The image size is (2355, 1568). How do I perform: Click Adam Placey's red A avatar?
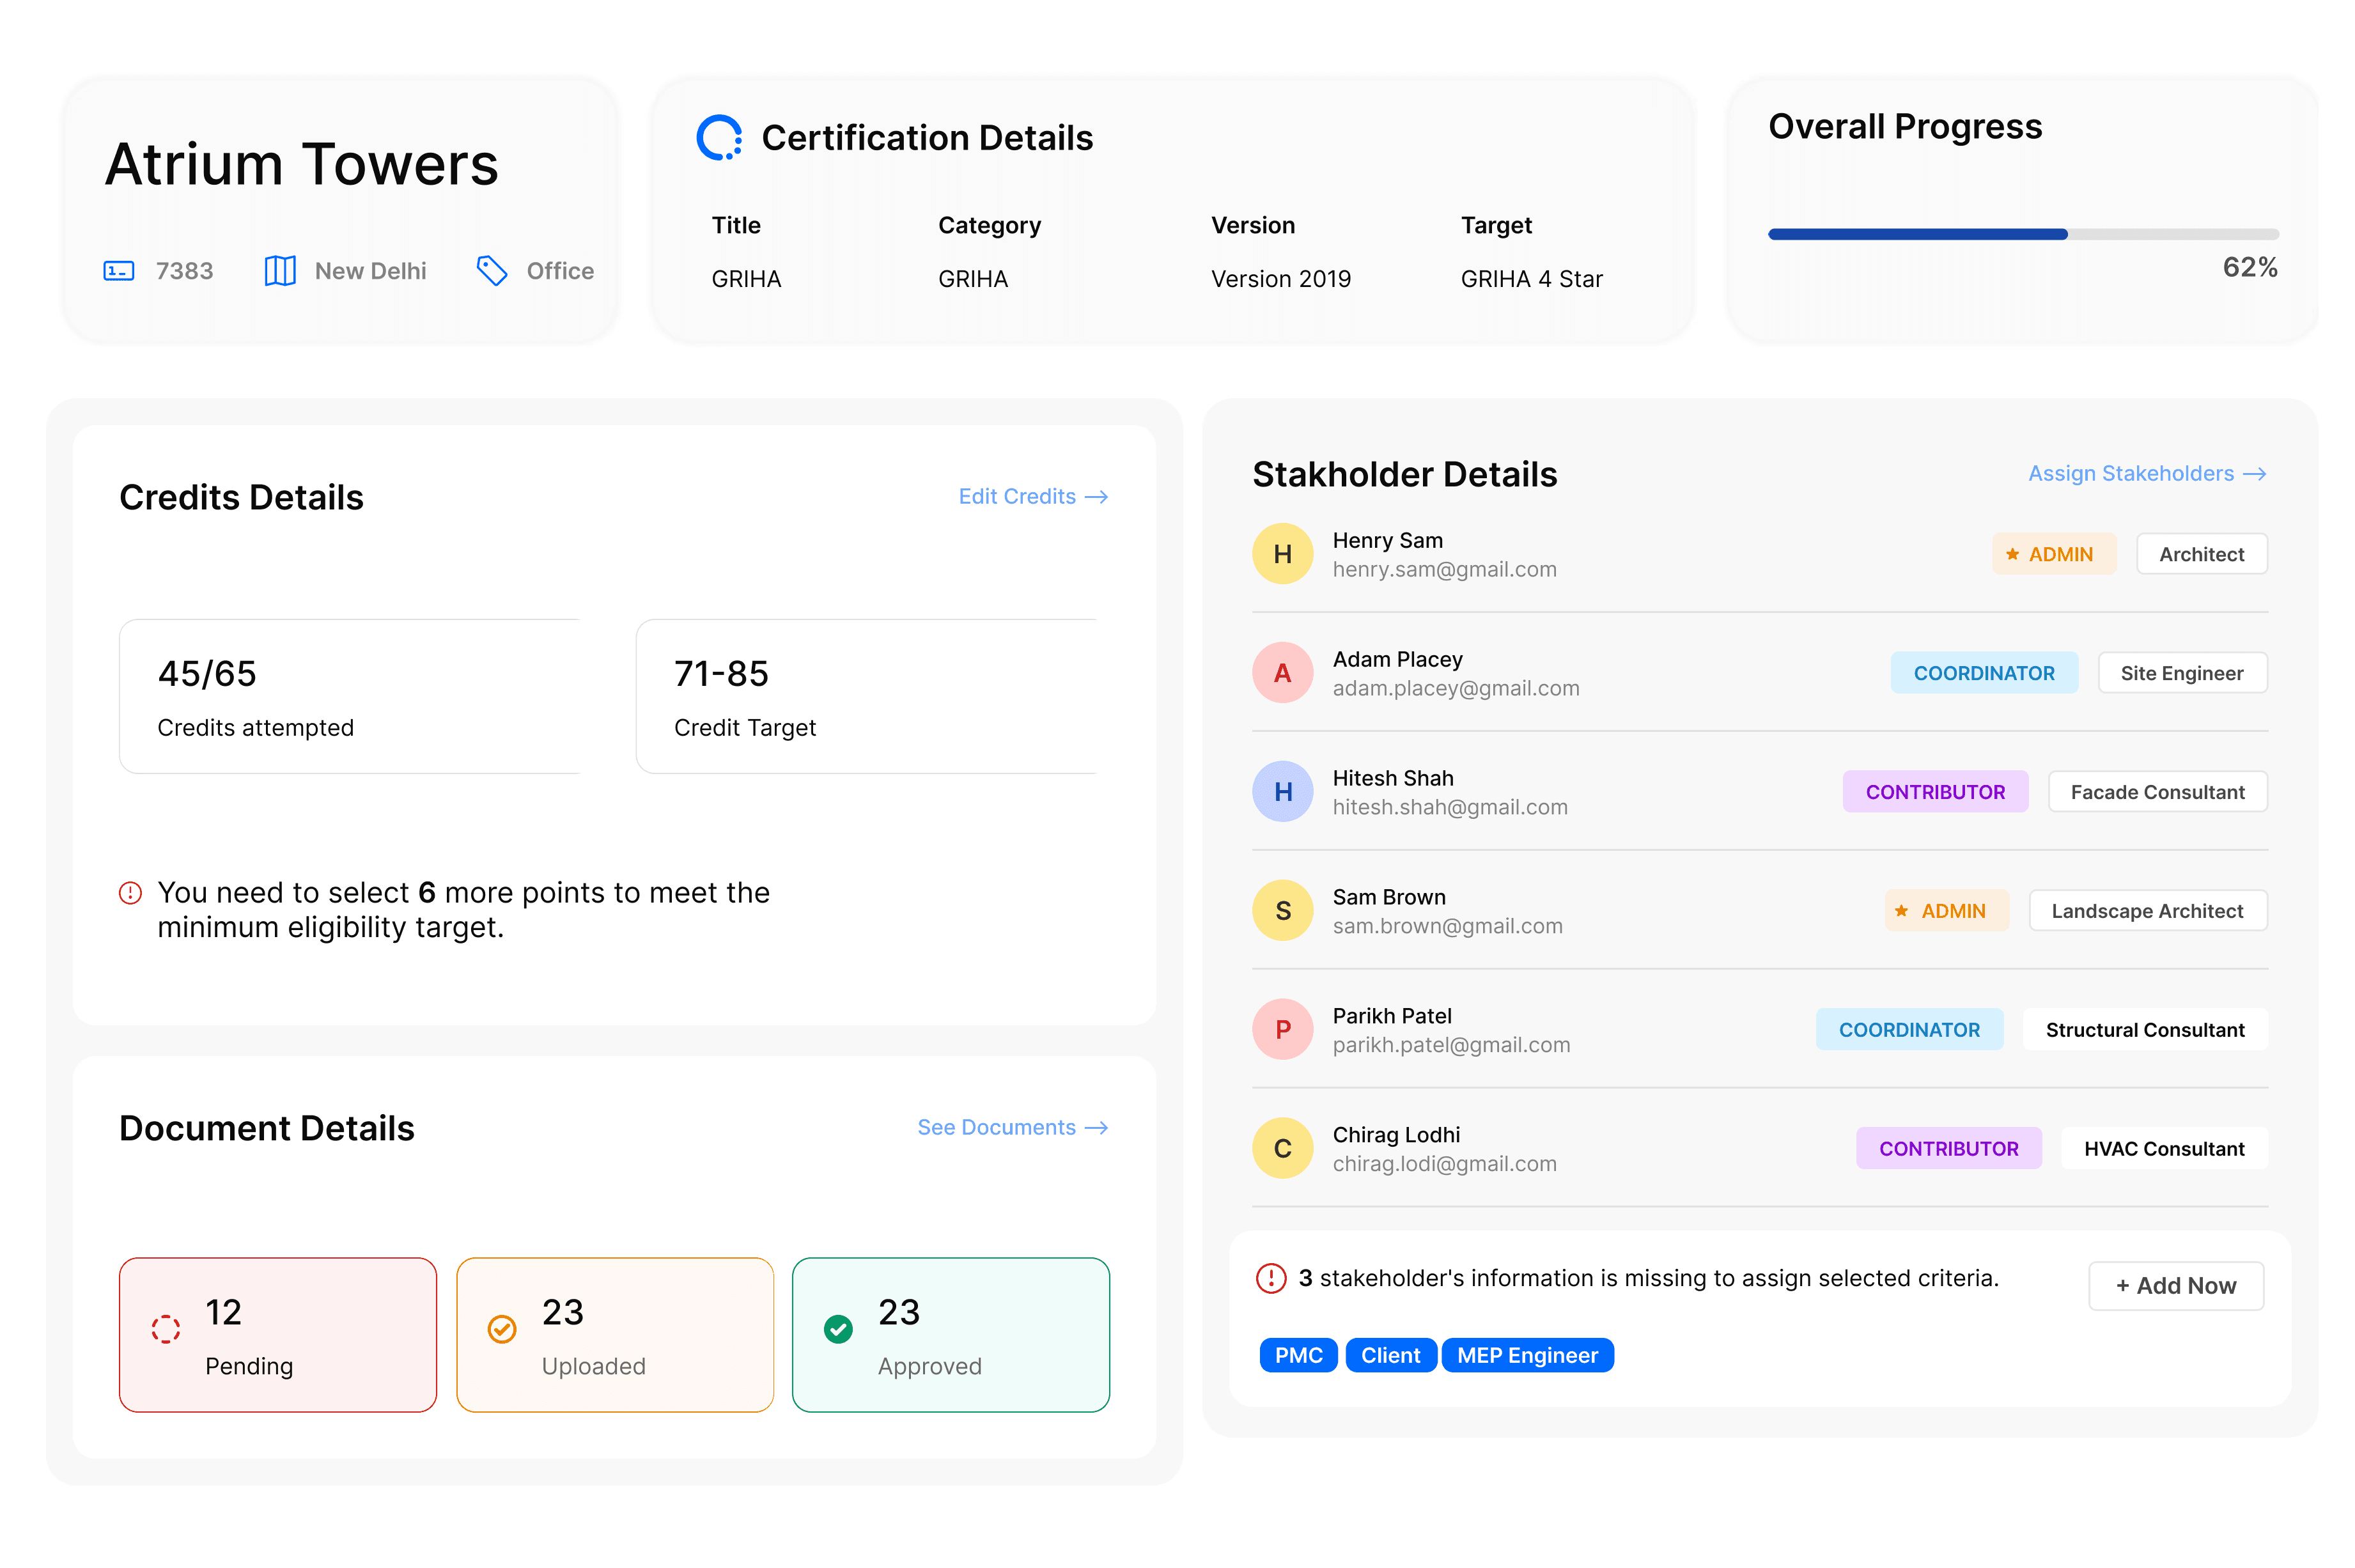point(1282,673)
